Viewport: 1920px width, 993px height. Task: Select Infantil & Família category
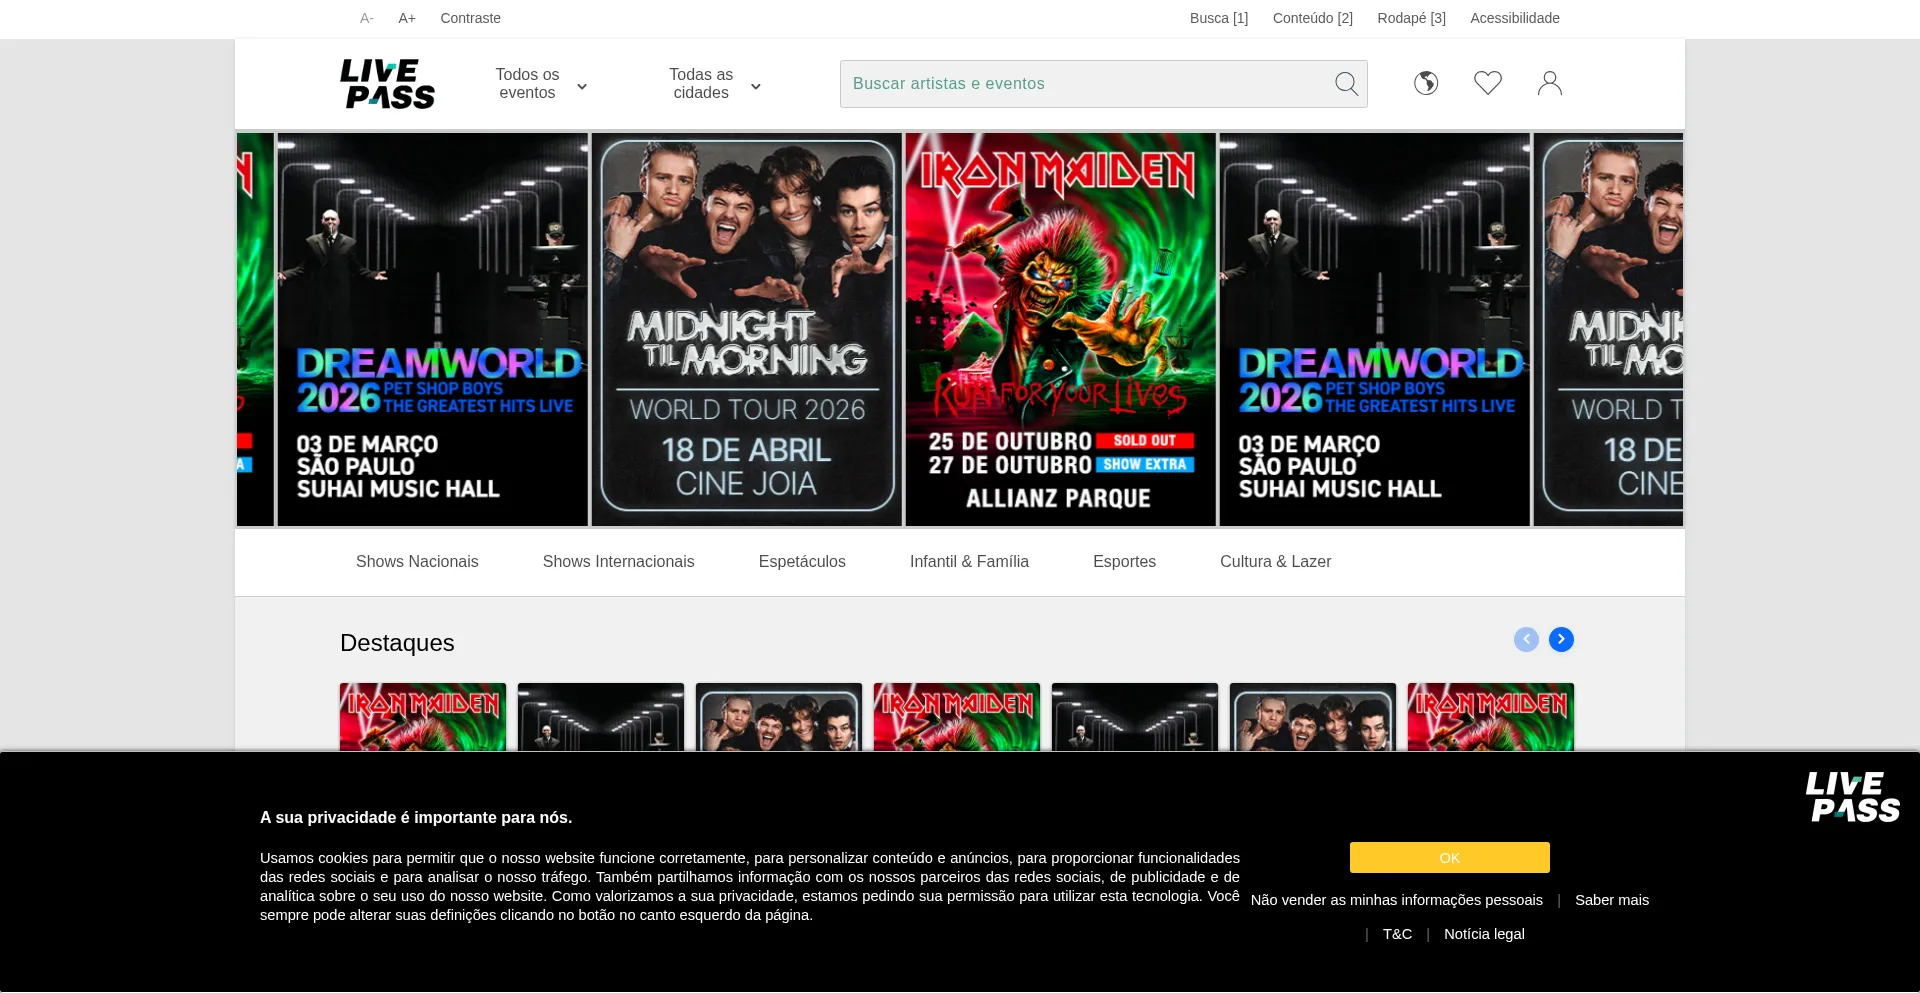pos(969,562)
